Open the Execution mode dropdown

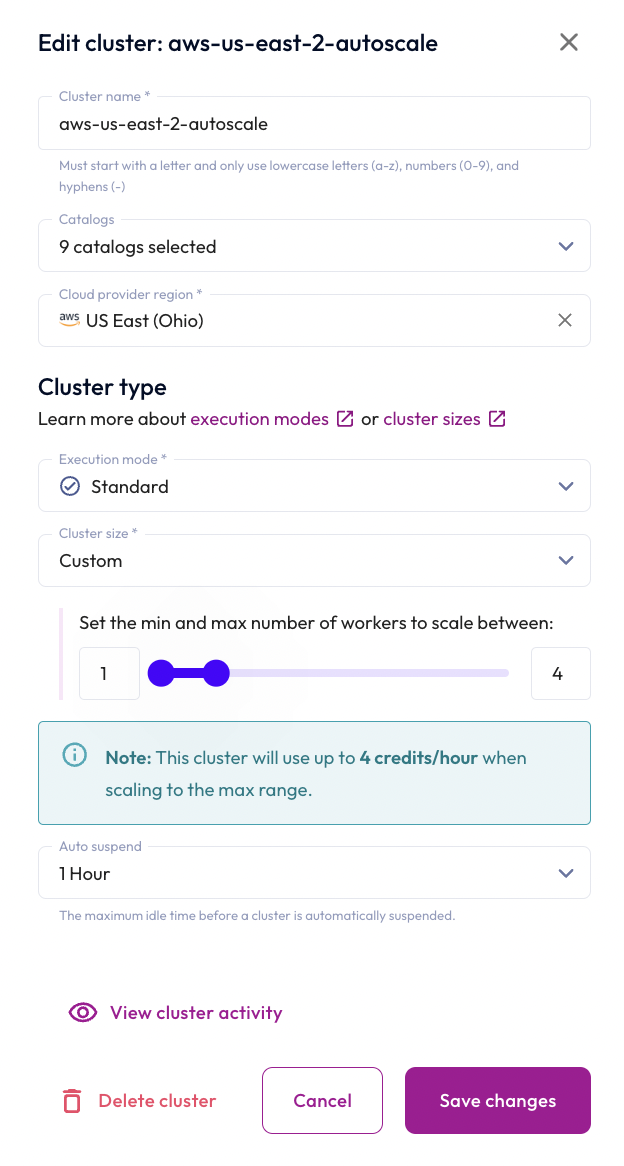(566, 487)
